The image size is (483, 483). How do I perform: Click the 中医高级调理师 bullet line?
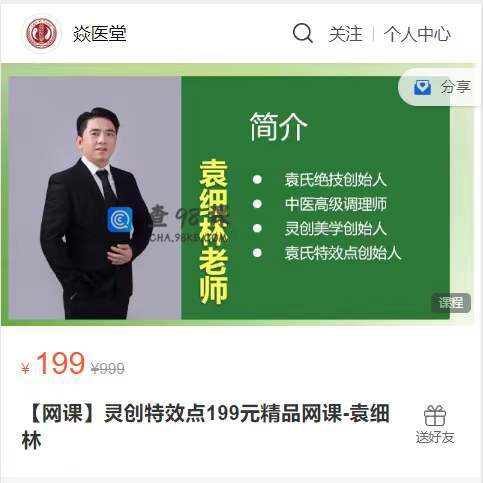[x=336, y=204]
